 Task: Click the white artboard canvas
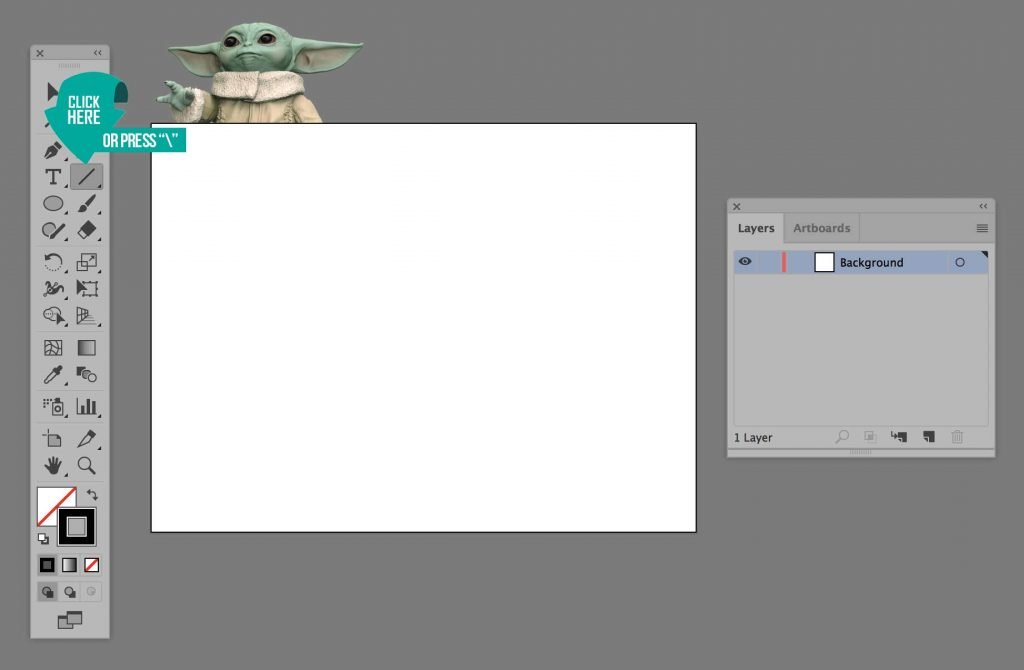click(423, 327)
